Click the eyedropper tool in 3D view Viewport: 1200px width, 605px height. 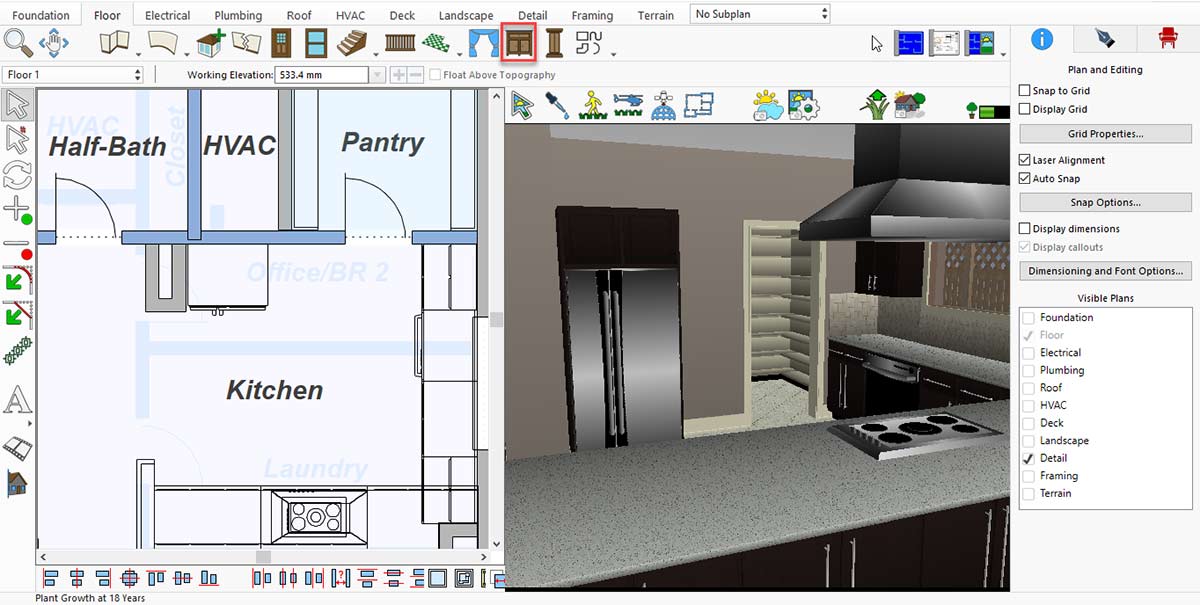557,105
